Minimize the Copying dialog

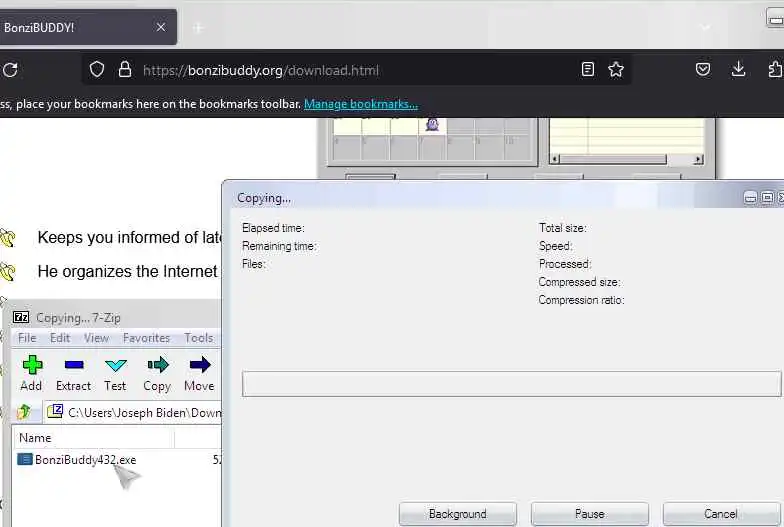pos(750,198)
